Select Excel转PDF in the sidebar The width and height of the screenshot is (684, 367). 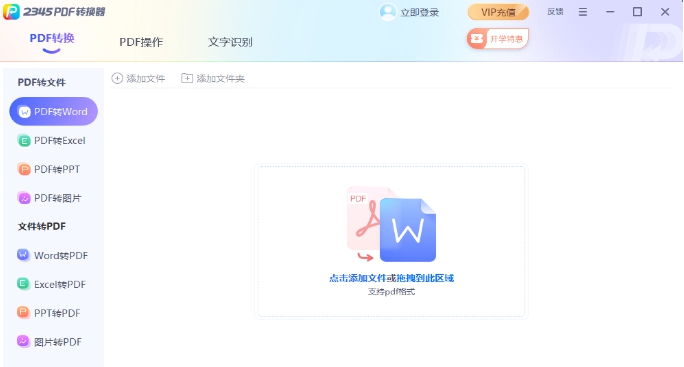point(53,284)
